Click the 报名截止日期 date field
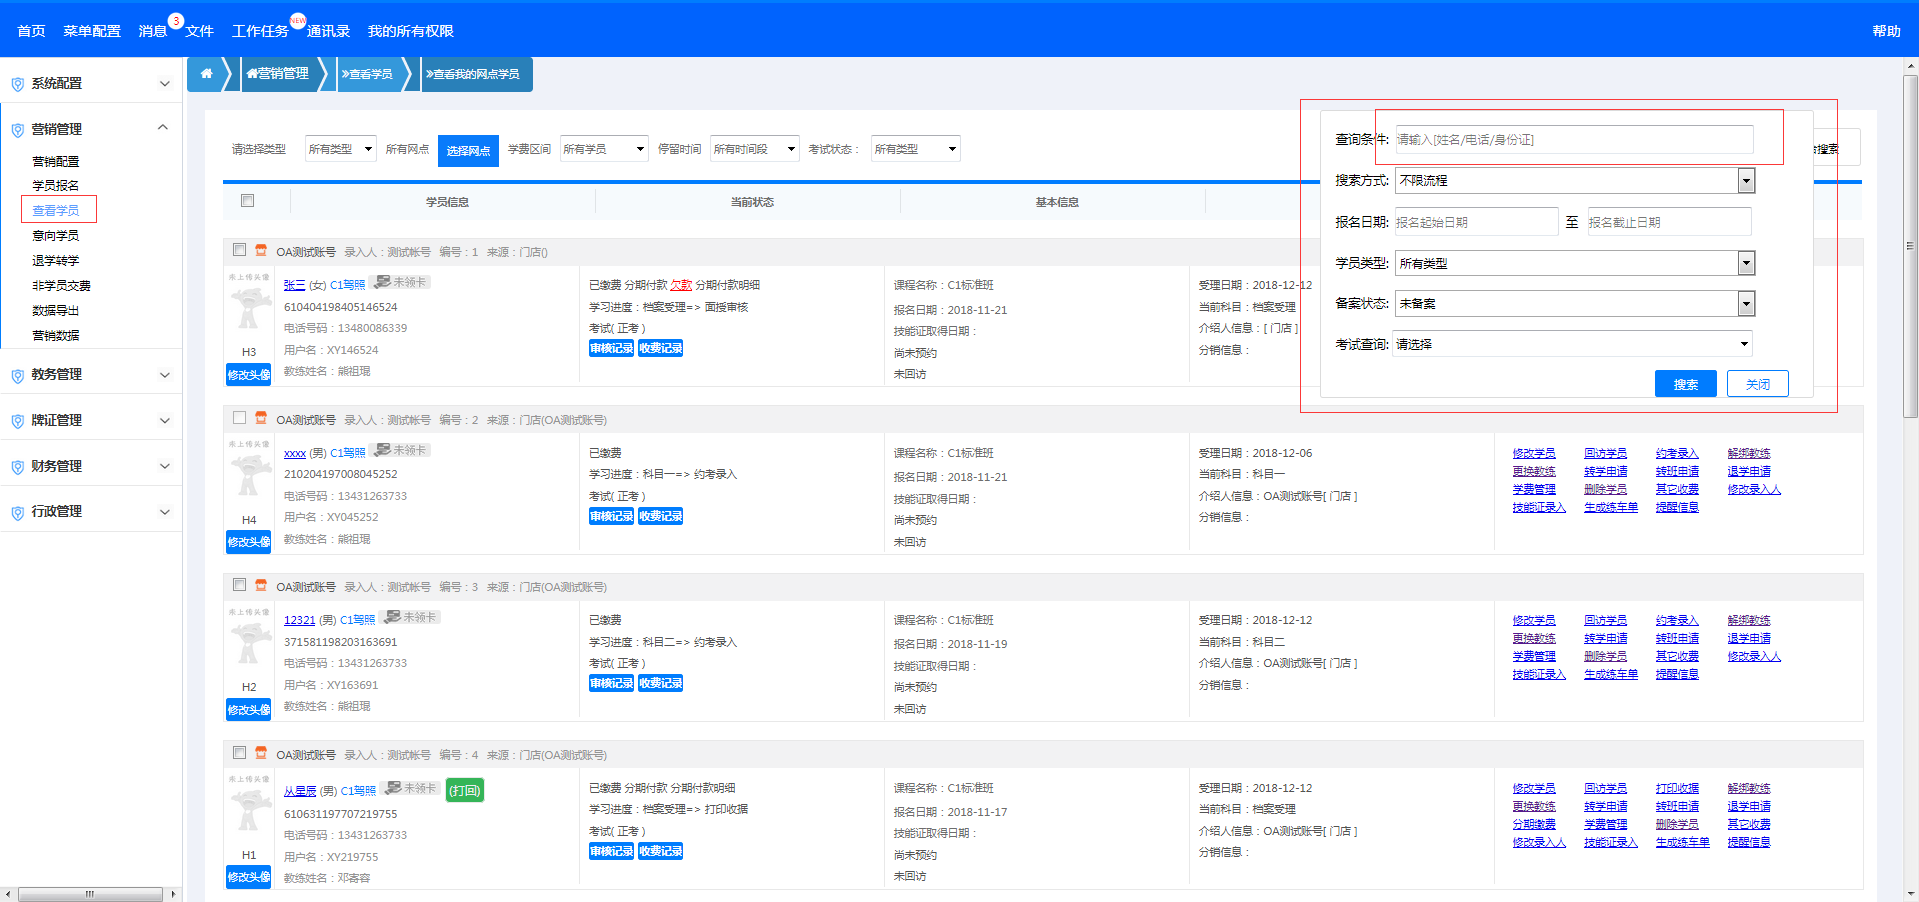 tap(1670, 222)
